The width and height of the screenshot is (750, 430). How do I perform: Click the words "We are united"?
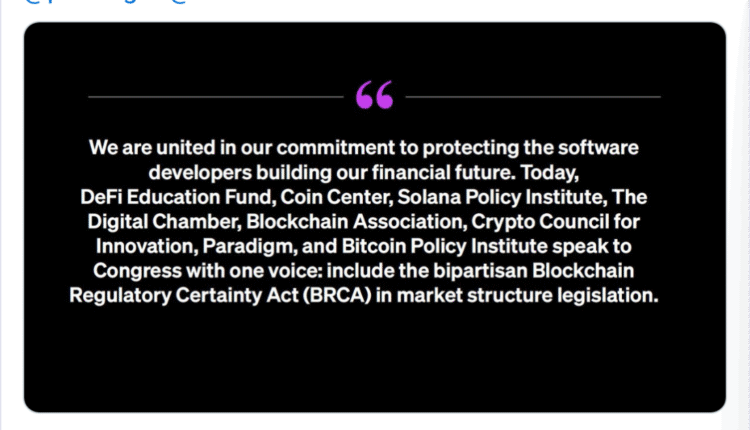click(141, 148)
